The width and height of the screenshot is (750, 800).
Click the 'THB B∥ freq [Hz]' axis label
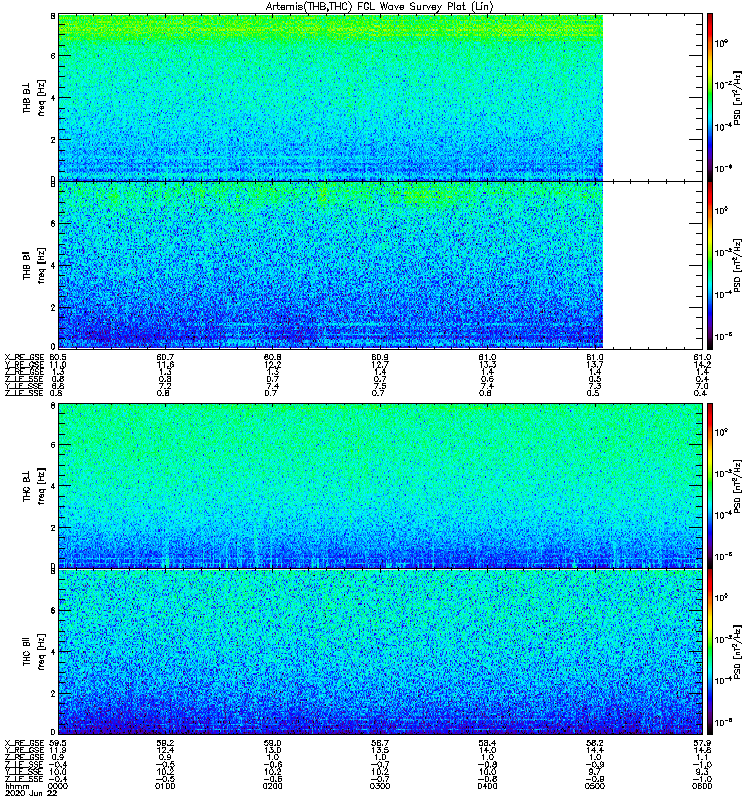click(34, 265)
